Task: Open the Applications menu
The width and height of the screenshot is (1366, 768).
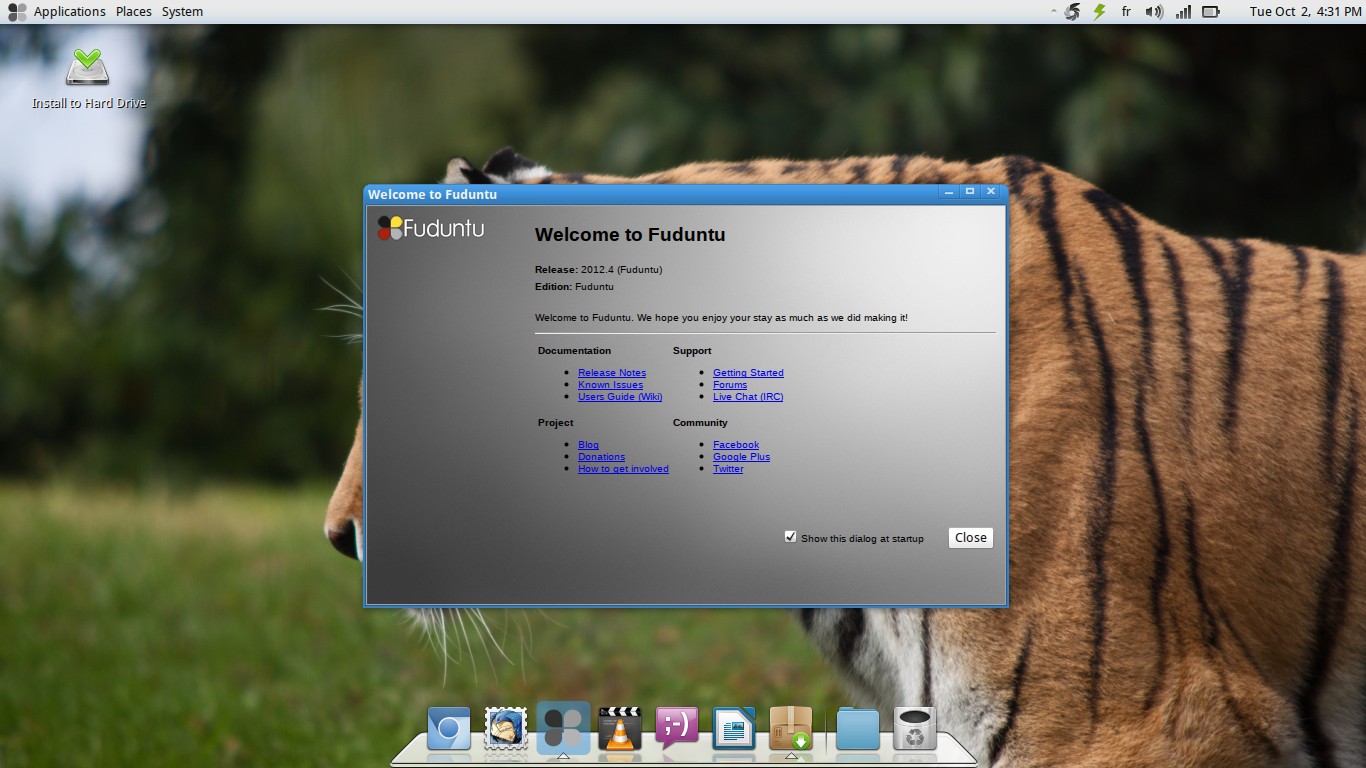Action: pos(69,12)
